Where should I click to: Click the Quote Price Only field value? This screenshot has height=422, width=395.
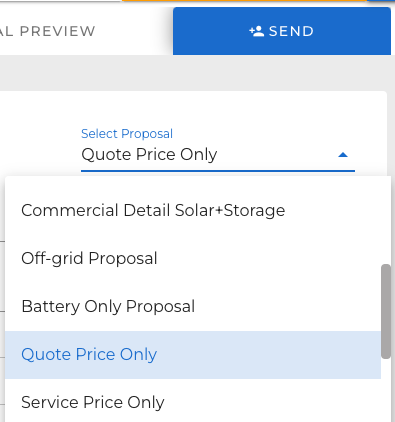149,155
